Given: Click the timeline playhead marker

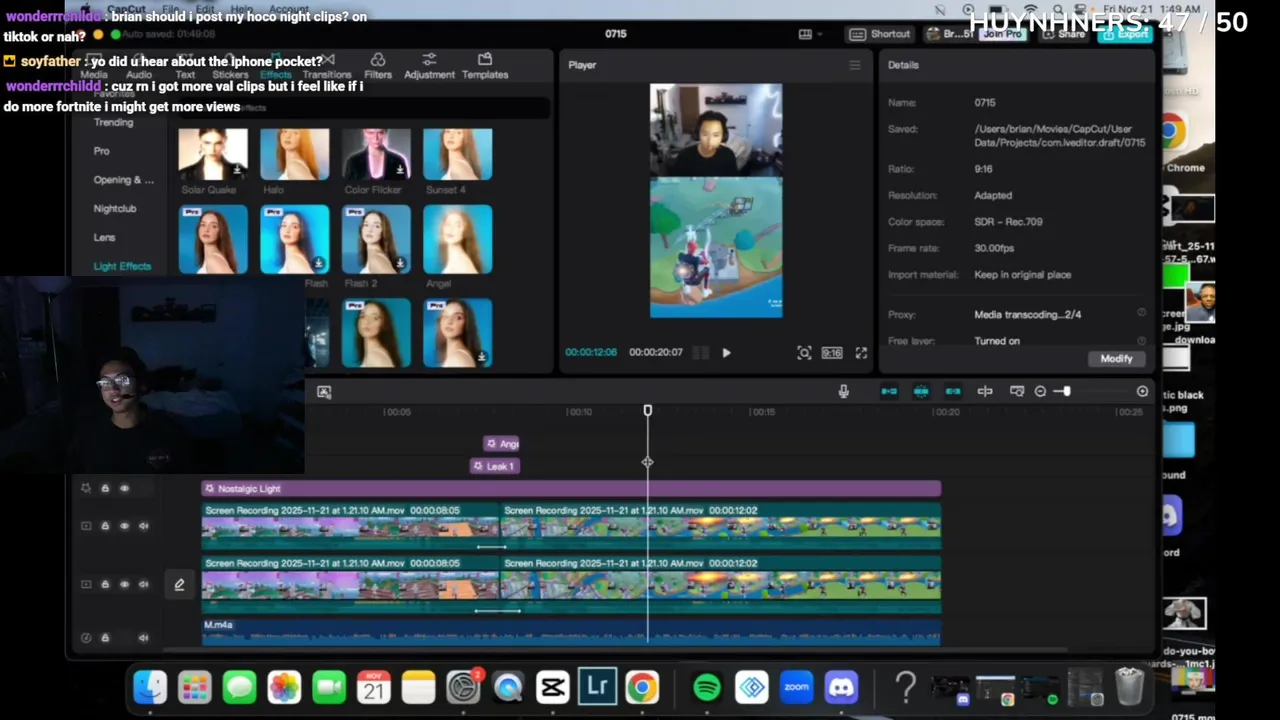Looking at the screenshot, I should (648, 411).
